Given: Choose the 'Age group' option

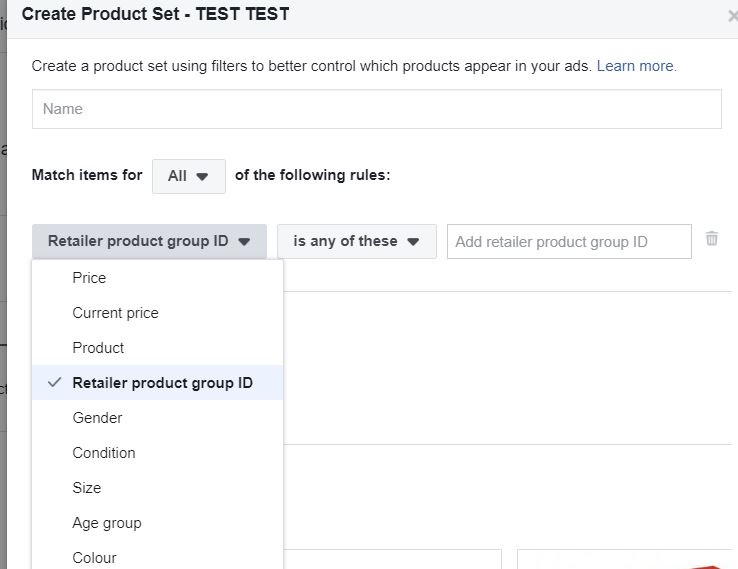Looking at the screenshot, I should tap(107, 523).
